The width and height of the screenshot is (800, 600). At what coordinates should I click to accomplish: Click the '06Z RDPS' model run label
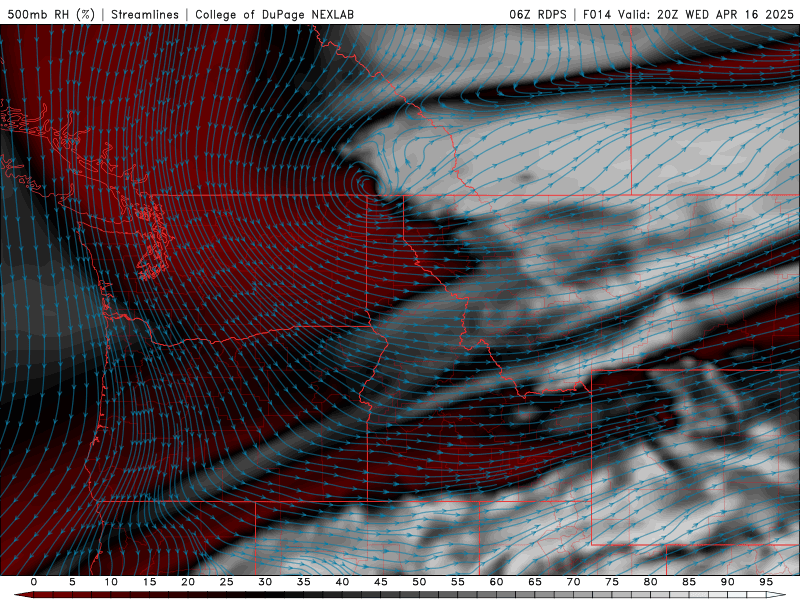click(538, 14)
